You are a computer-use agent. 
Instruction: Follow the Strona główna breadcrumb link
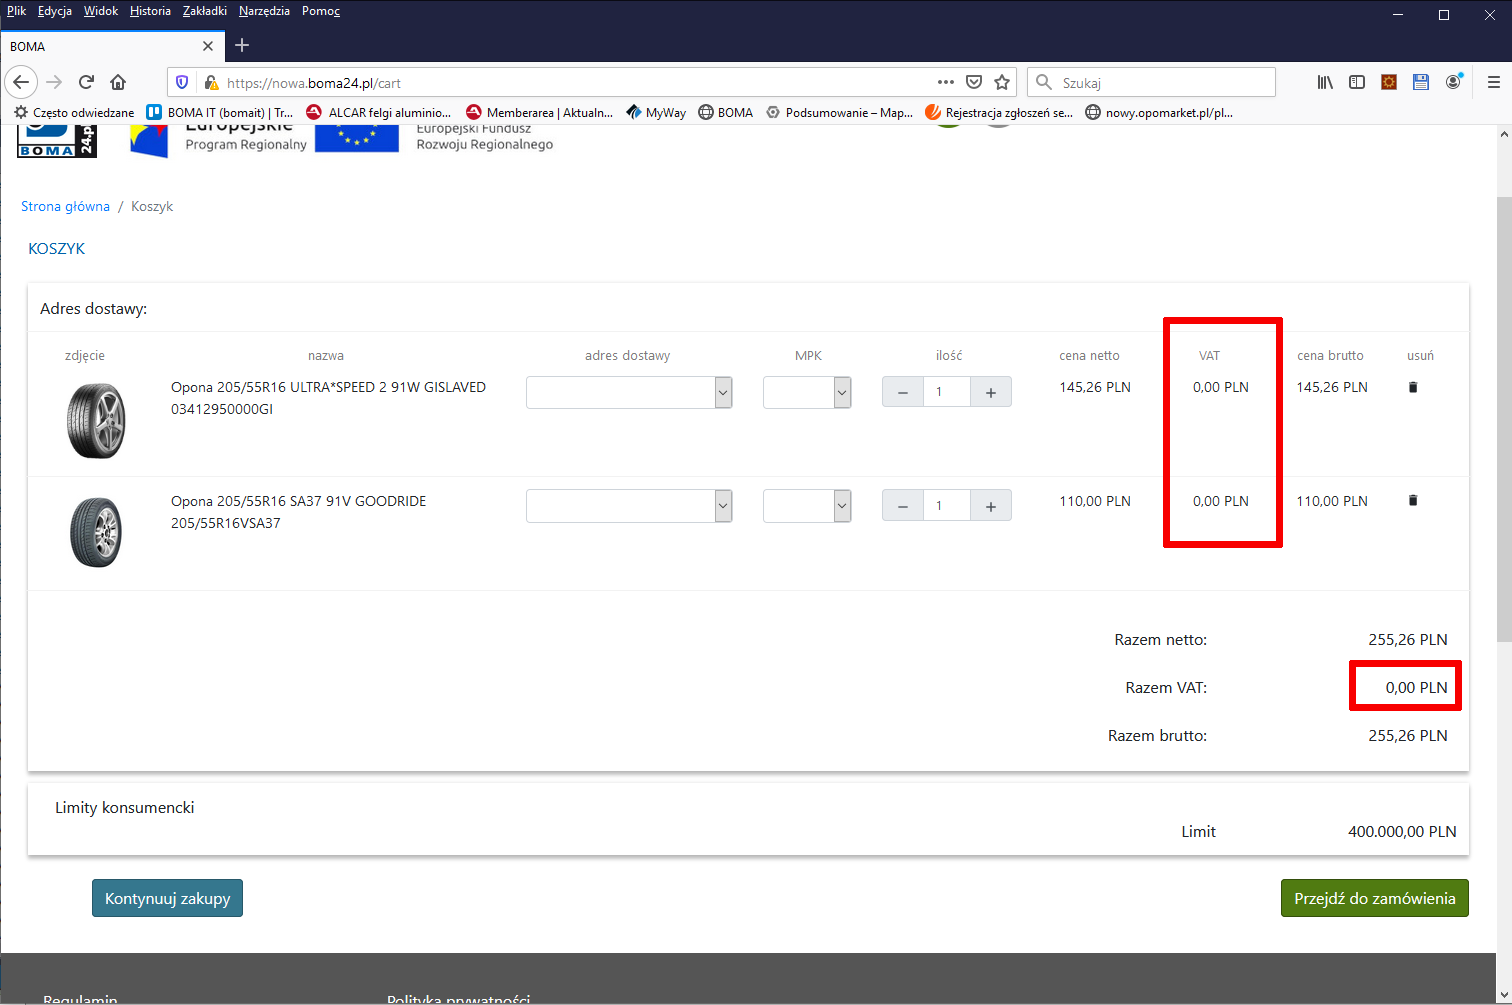65,206
